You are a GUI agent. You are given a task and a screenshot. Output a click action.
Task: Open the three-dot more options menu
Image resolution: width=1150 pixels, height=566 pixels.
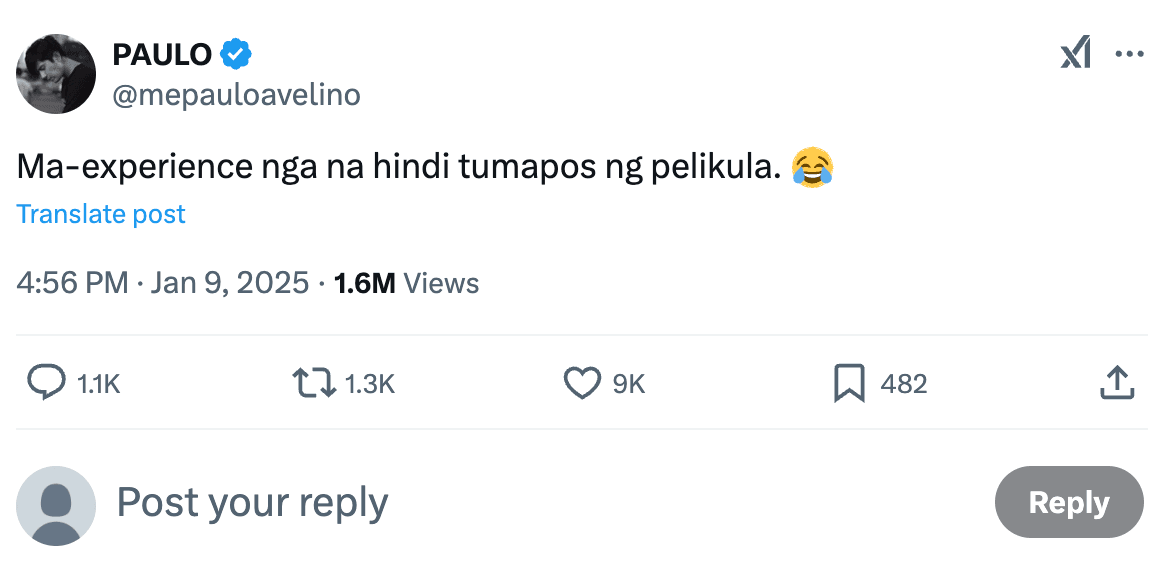[x=1128, y=53]
